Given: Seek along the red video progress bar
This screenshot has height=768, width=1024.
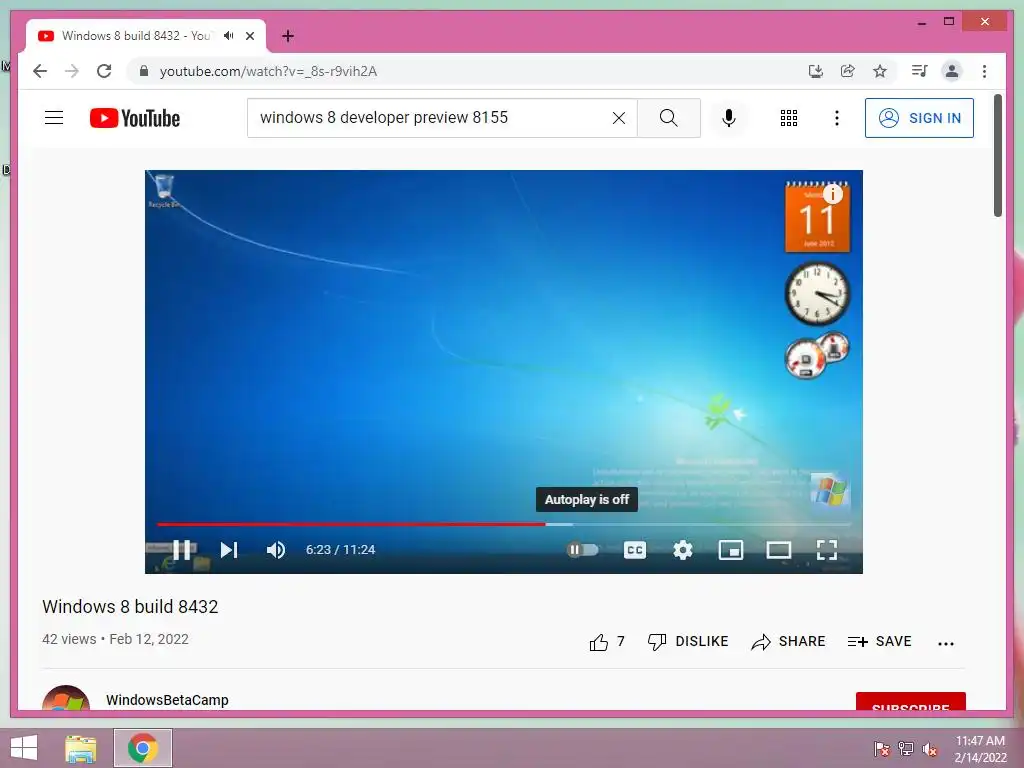Looking at the screenshot, I should point(504,524).
